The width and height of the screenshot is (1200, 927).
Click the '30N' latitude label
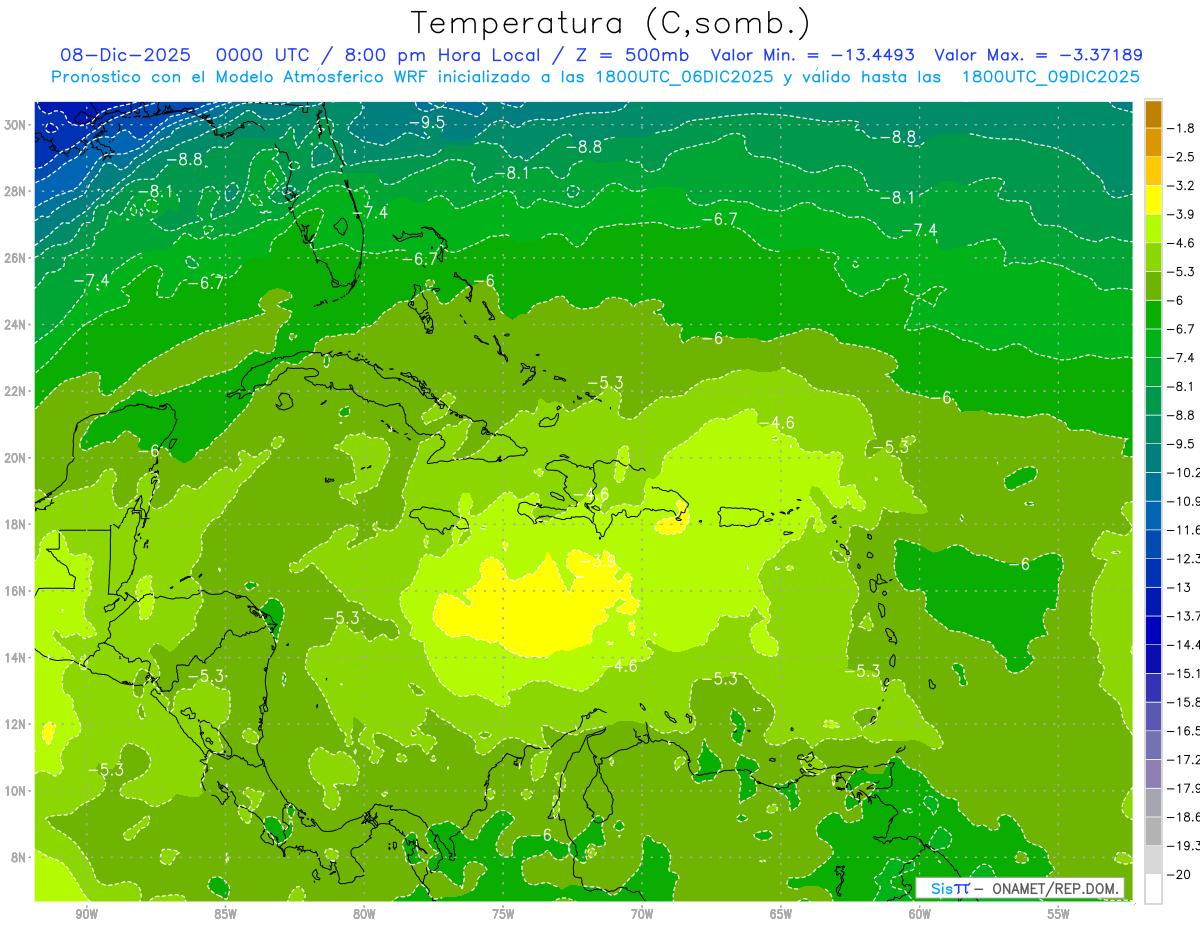(15, 125)
